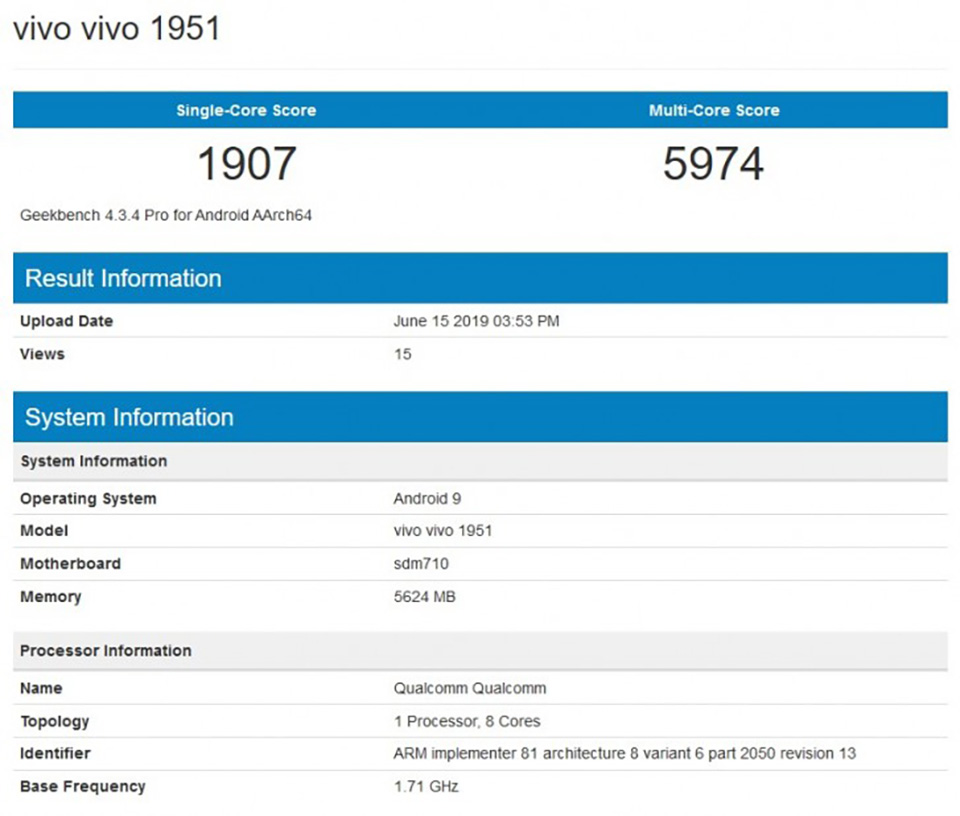Screen dimensions: 960x816
Task: Click the System Information blue banner
Action: pos(481,417)
